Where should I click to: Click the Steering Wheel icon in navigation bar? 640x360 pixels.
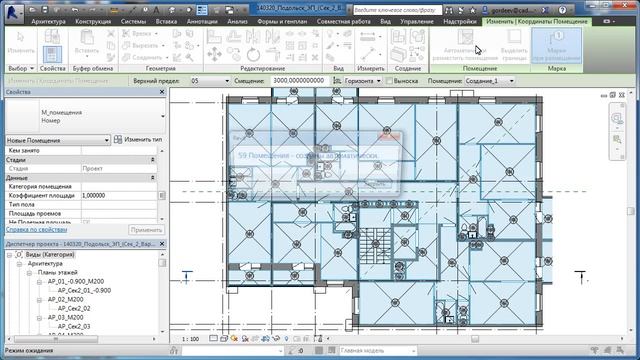(616, 118)
